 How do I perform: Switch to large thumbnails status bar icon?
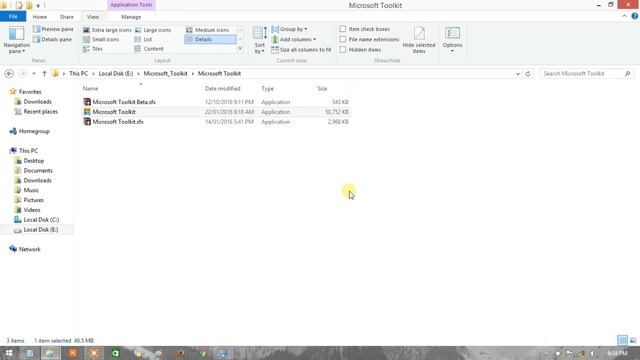tap(633, 340)
